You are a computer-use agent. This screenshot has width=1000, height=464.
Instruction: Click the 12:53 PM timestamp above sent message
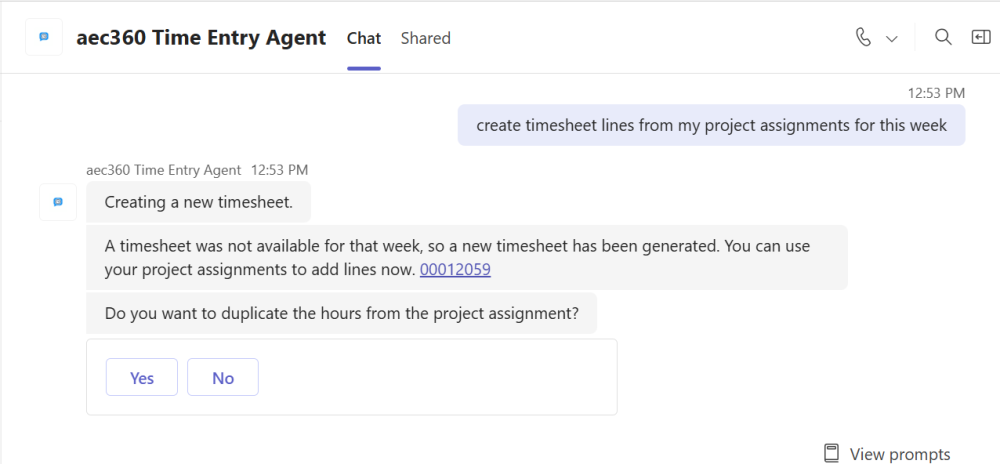pyautogui.click(x=936, y=93)
